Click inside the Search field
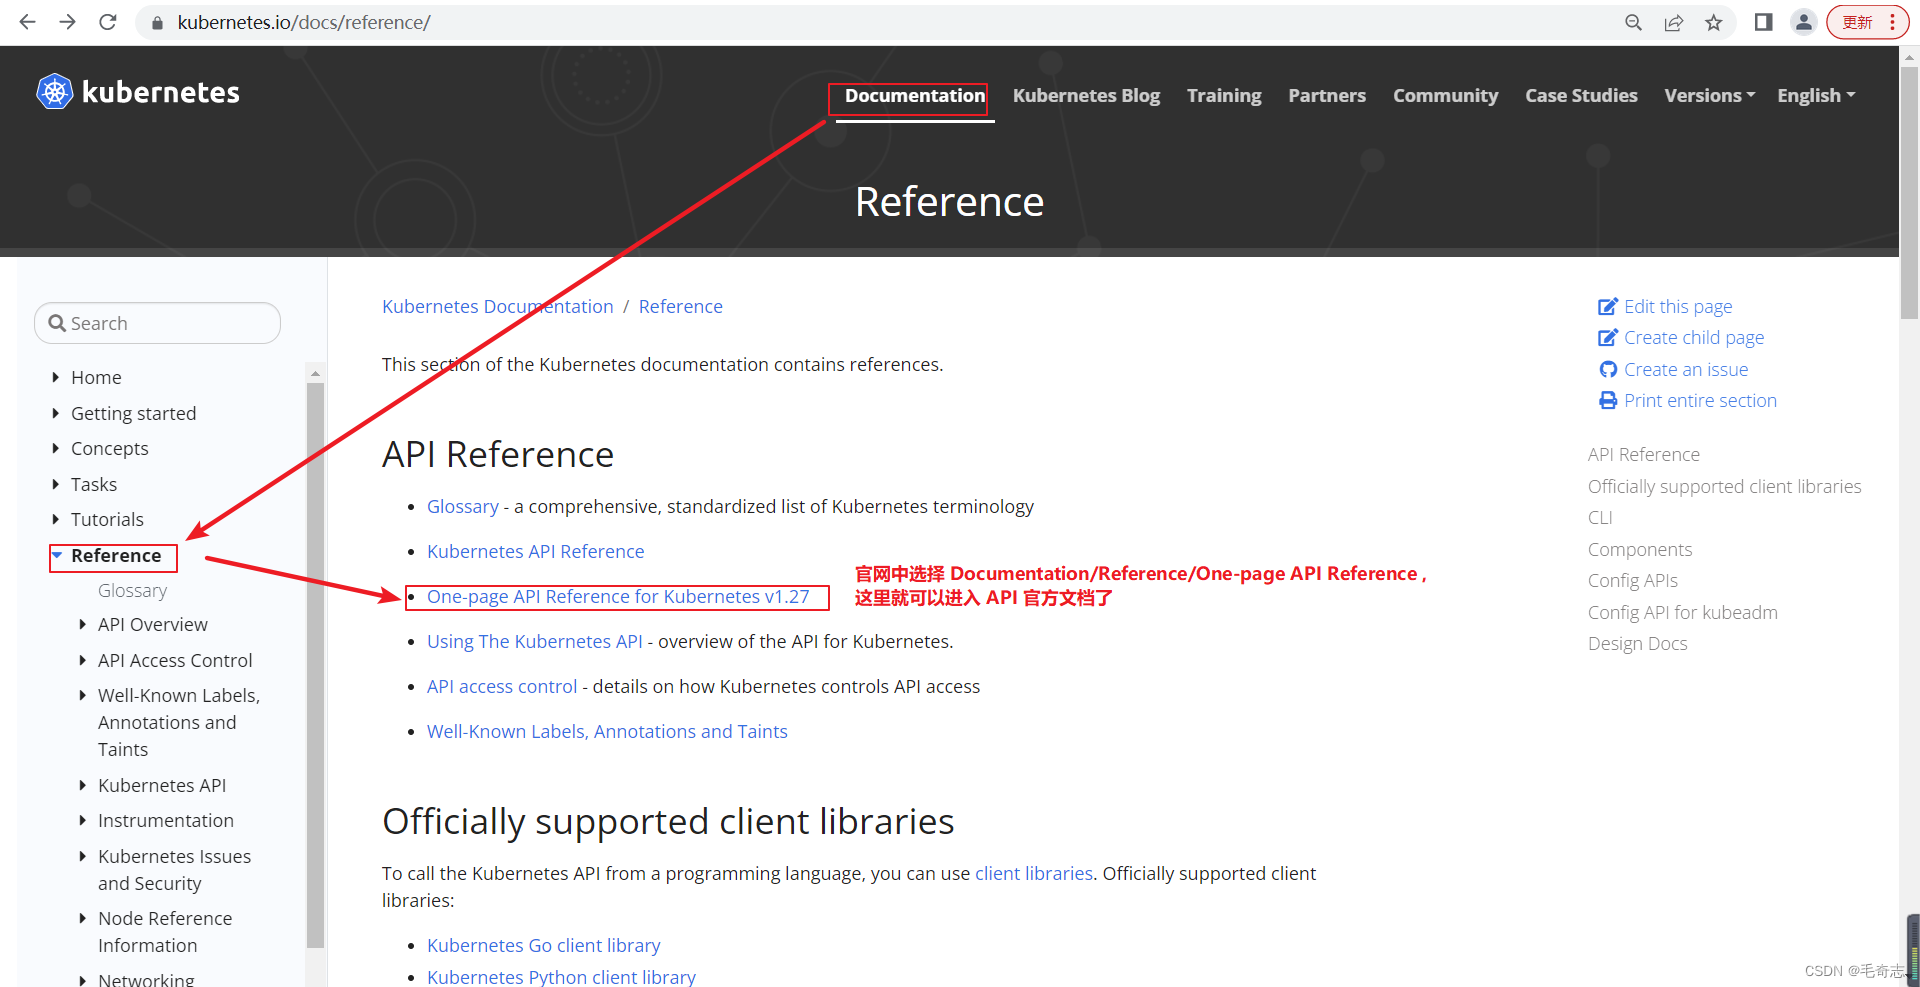This screenshot has height=987, width=1920. point(157,323)
